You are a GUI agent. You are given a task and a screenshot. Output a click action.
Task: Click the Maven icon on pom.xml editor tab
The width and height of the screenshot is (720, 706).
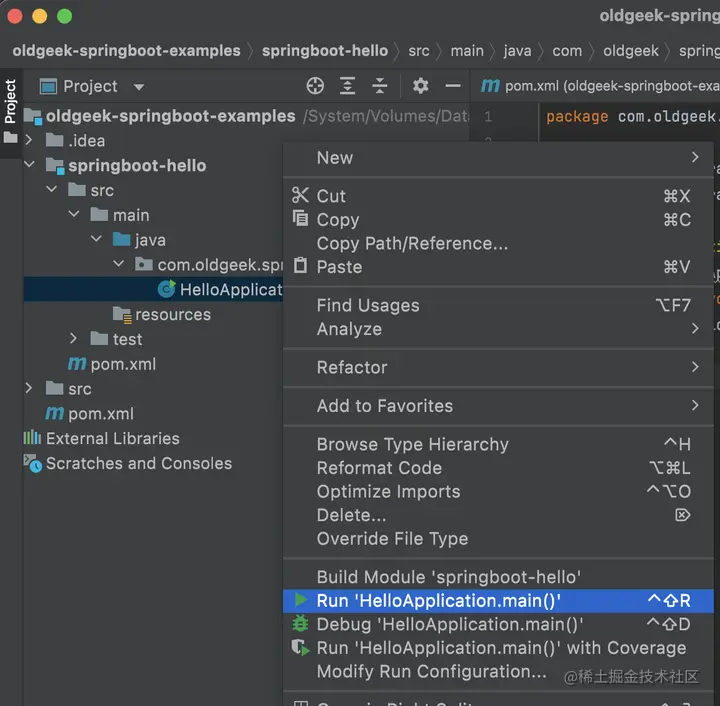pos(490,85)
